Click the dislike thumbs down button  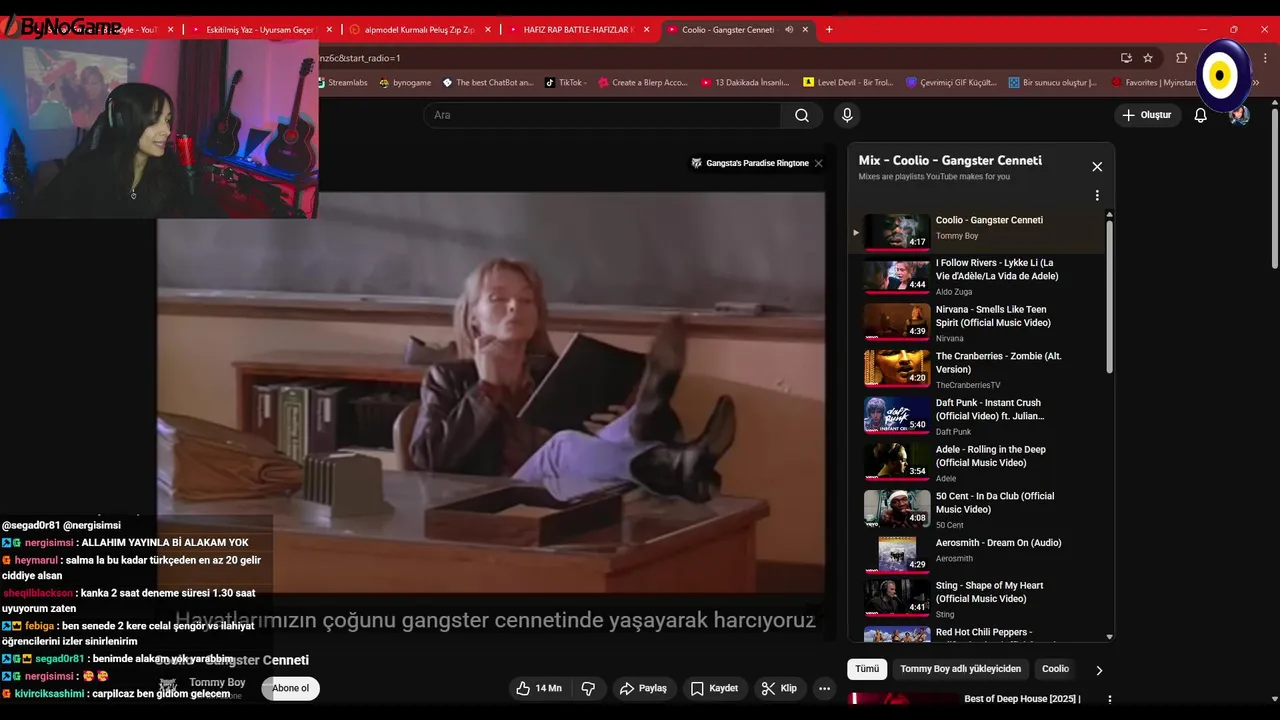point(588,688)
